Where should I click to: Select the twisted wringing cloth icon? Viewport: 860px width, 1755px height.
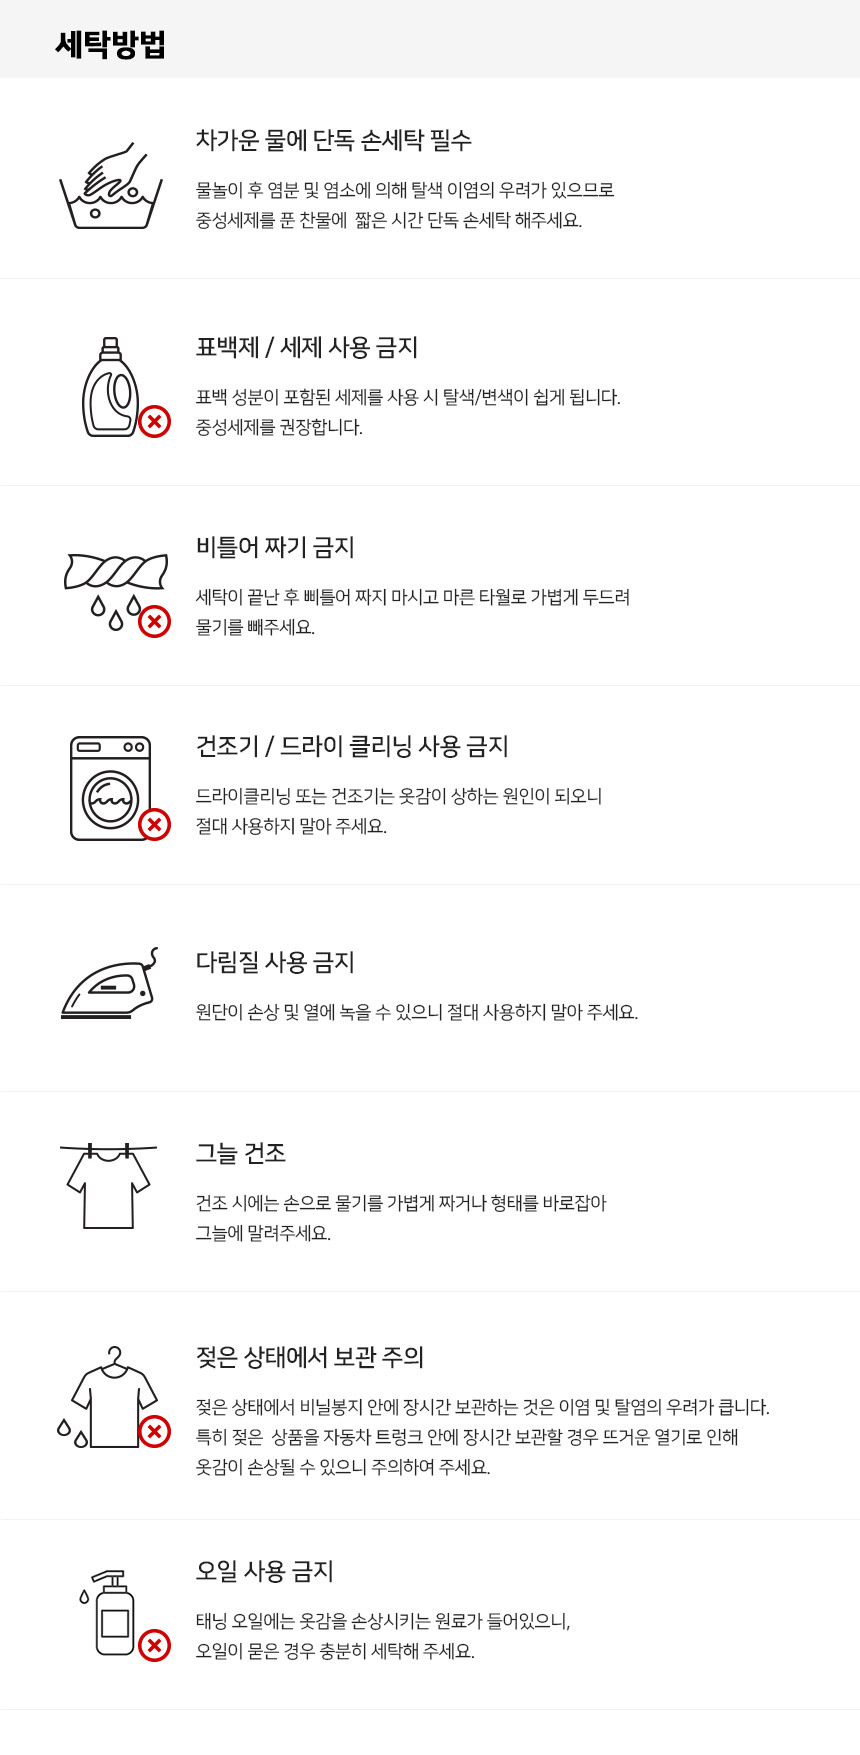click(x=115, y=573)
